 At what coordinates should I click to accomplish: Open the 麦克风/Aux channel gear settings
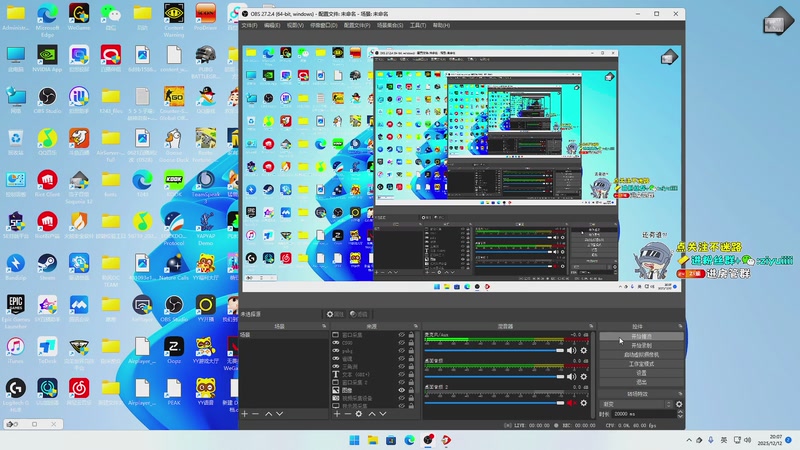click(x=584, y=351)
